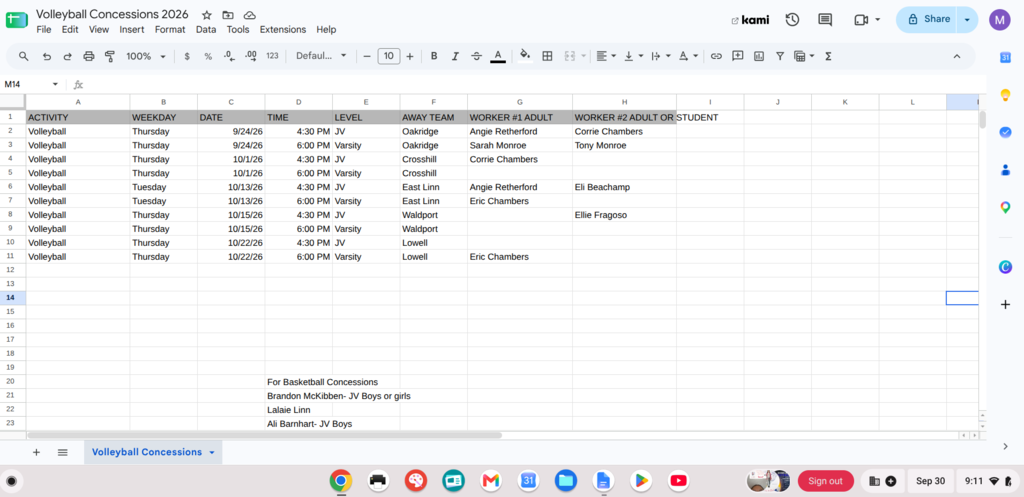Toggle bold formatting

click(434, 56)
